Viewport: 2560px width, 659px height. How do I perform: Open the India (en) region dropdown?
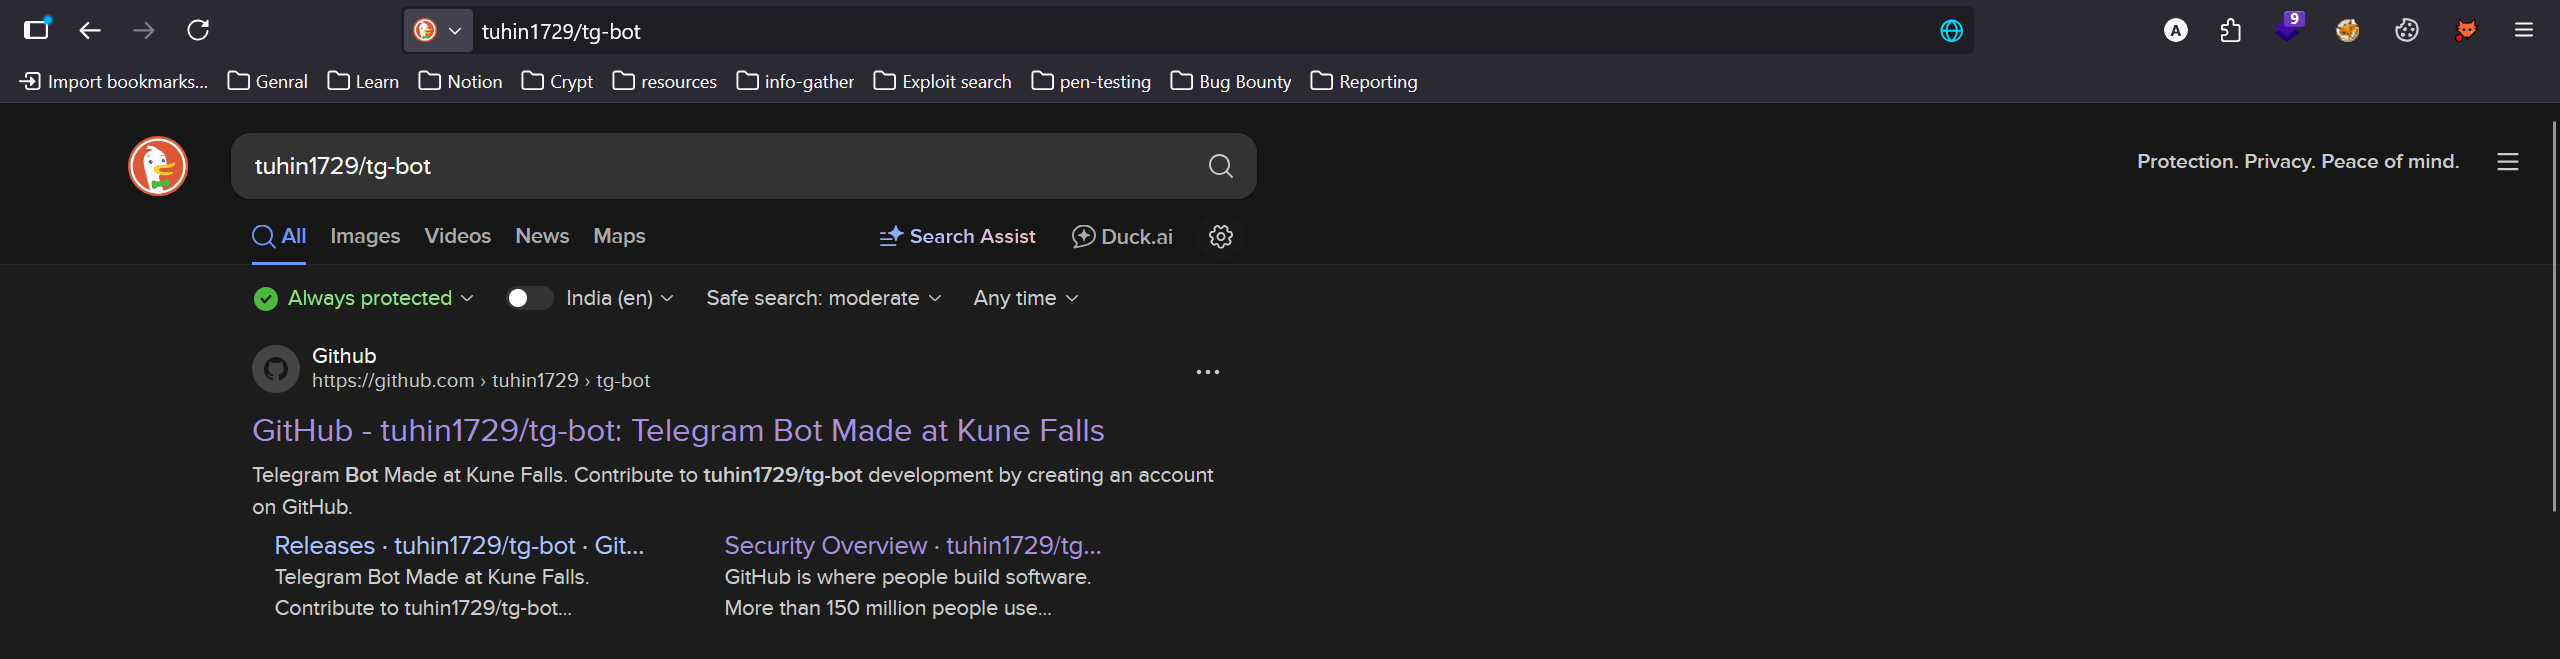click(x=619, y=299)
